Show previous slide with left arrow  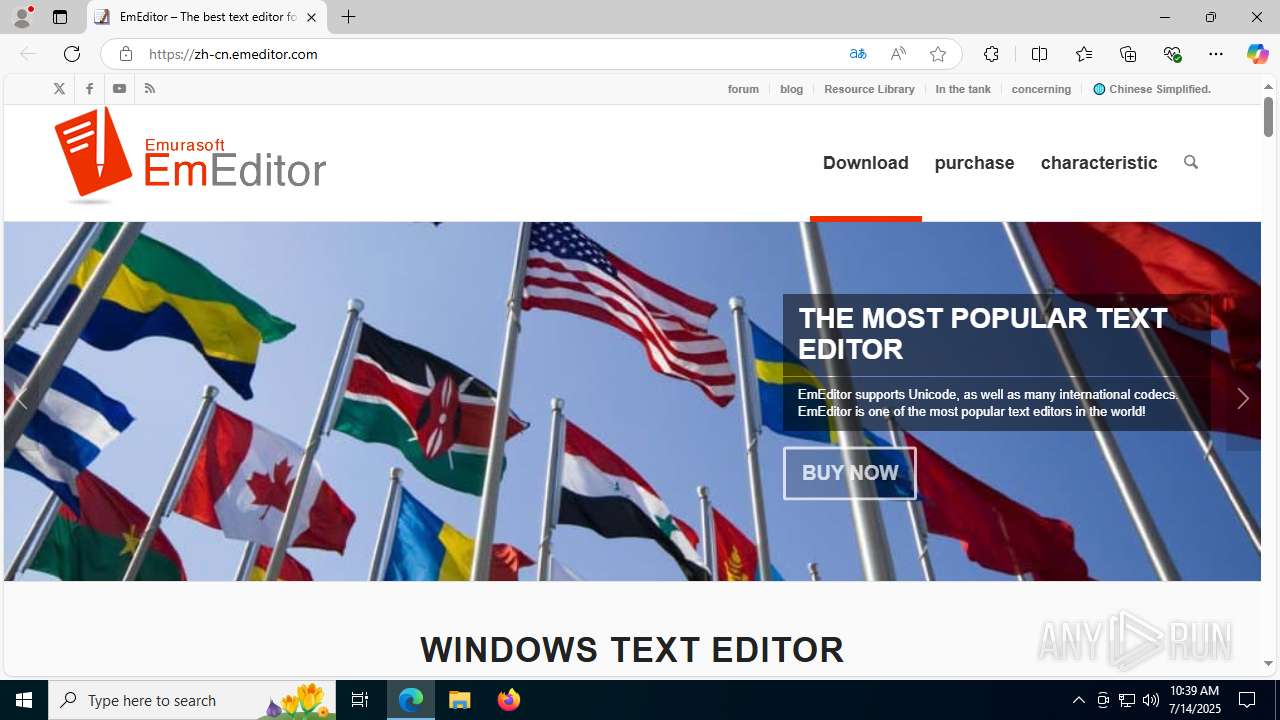pyautogui.click(x=20, y=399)
